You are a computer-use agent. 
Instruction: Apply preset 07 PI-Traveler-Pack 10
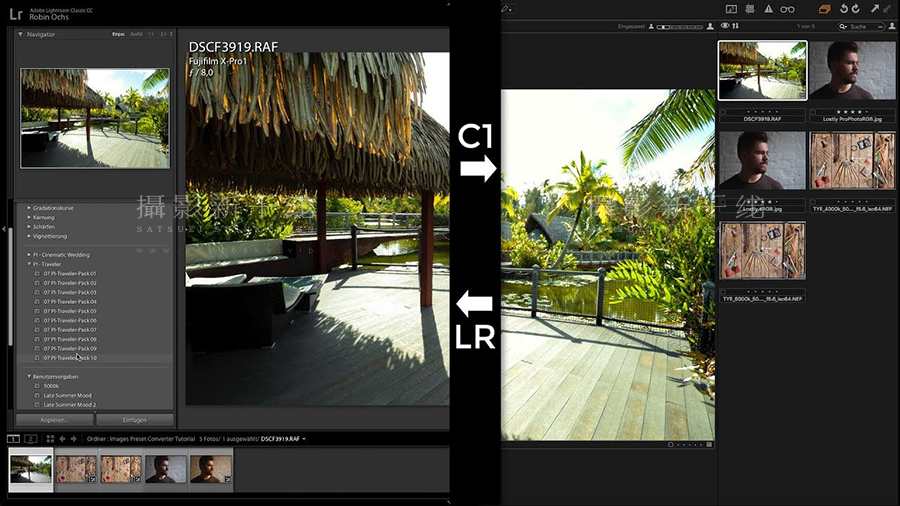coord(70,358)
